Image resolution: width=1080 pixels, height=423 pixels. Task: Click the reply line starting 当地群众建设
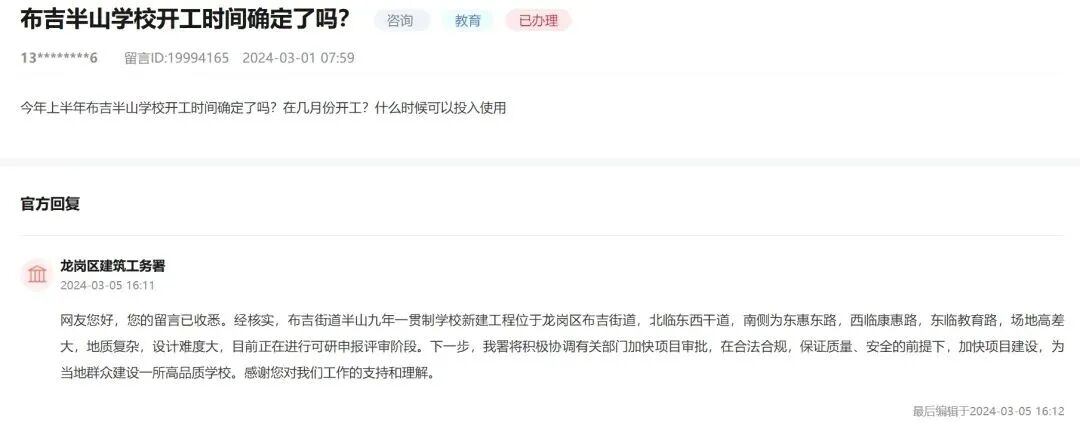247,375
